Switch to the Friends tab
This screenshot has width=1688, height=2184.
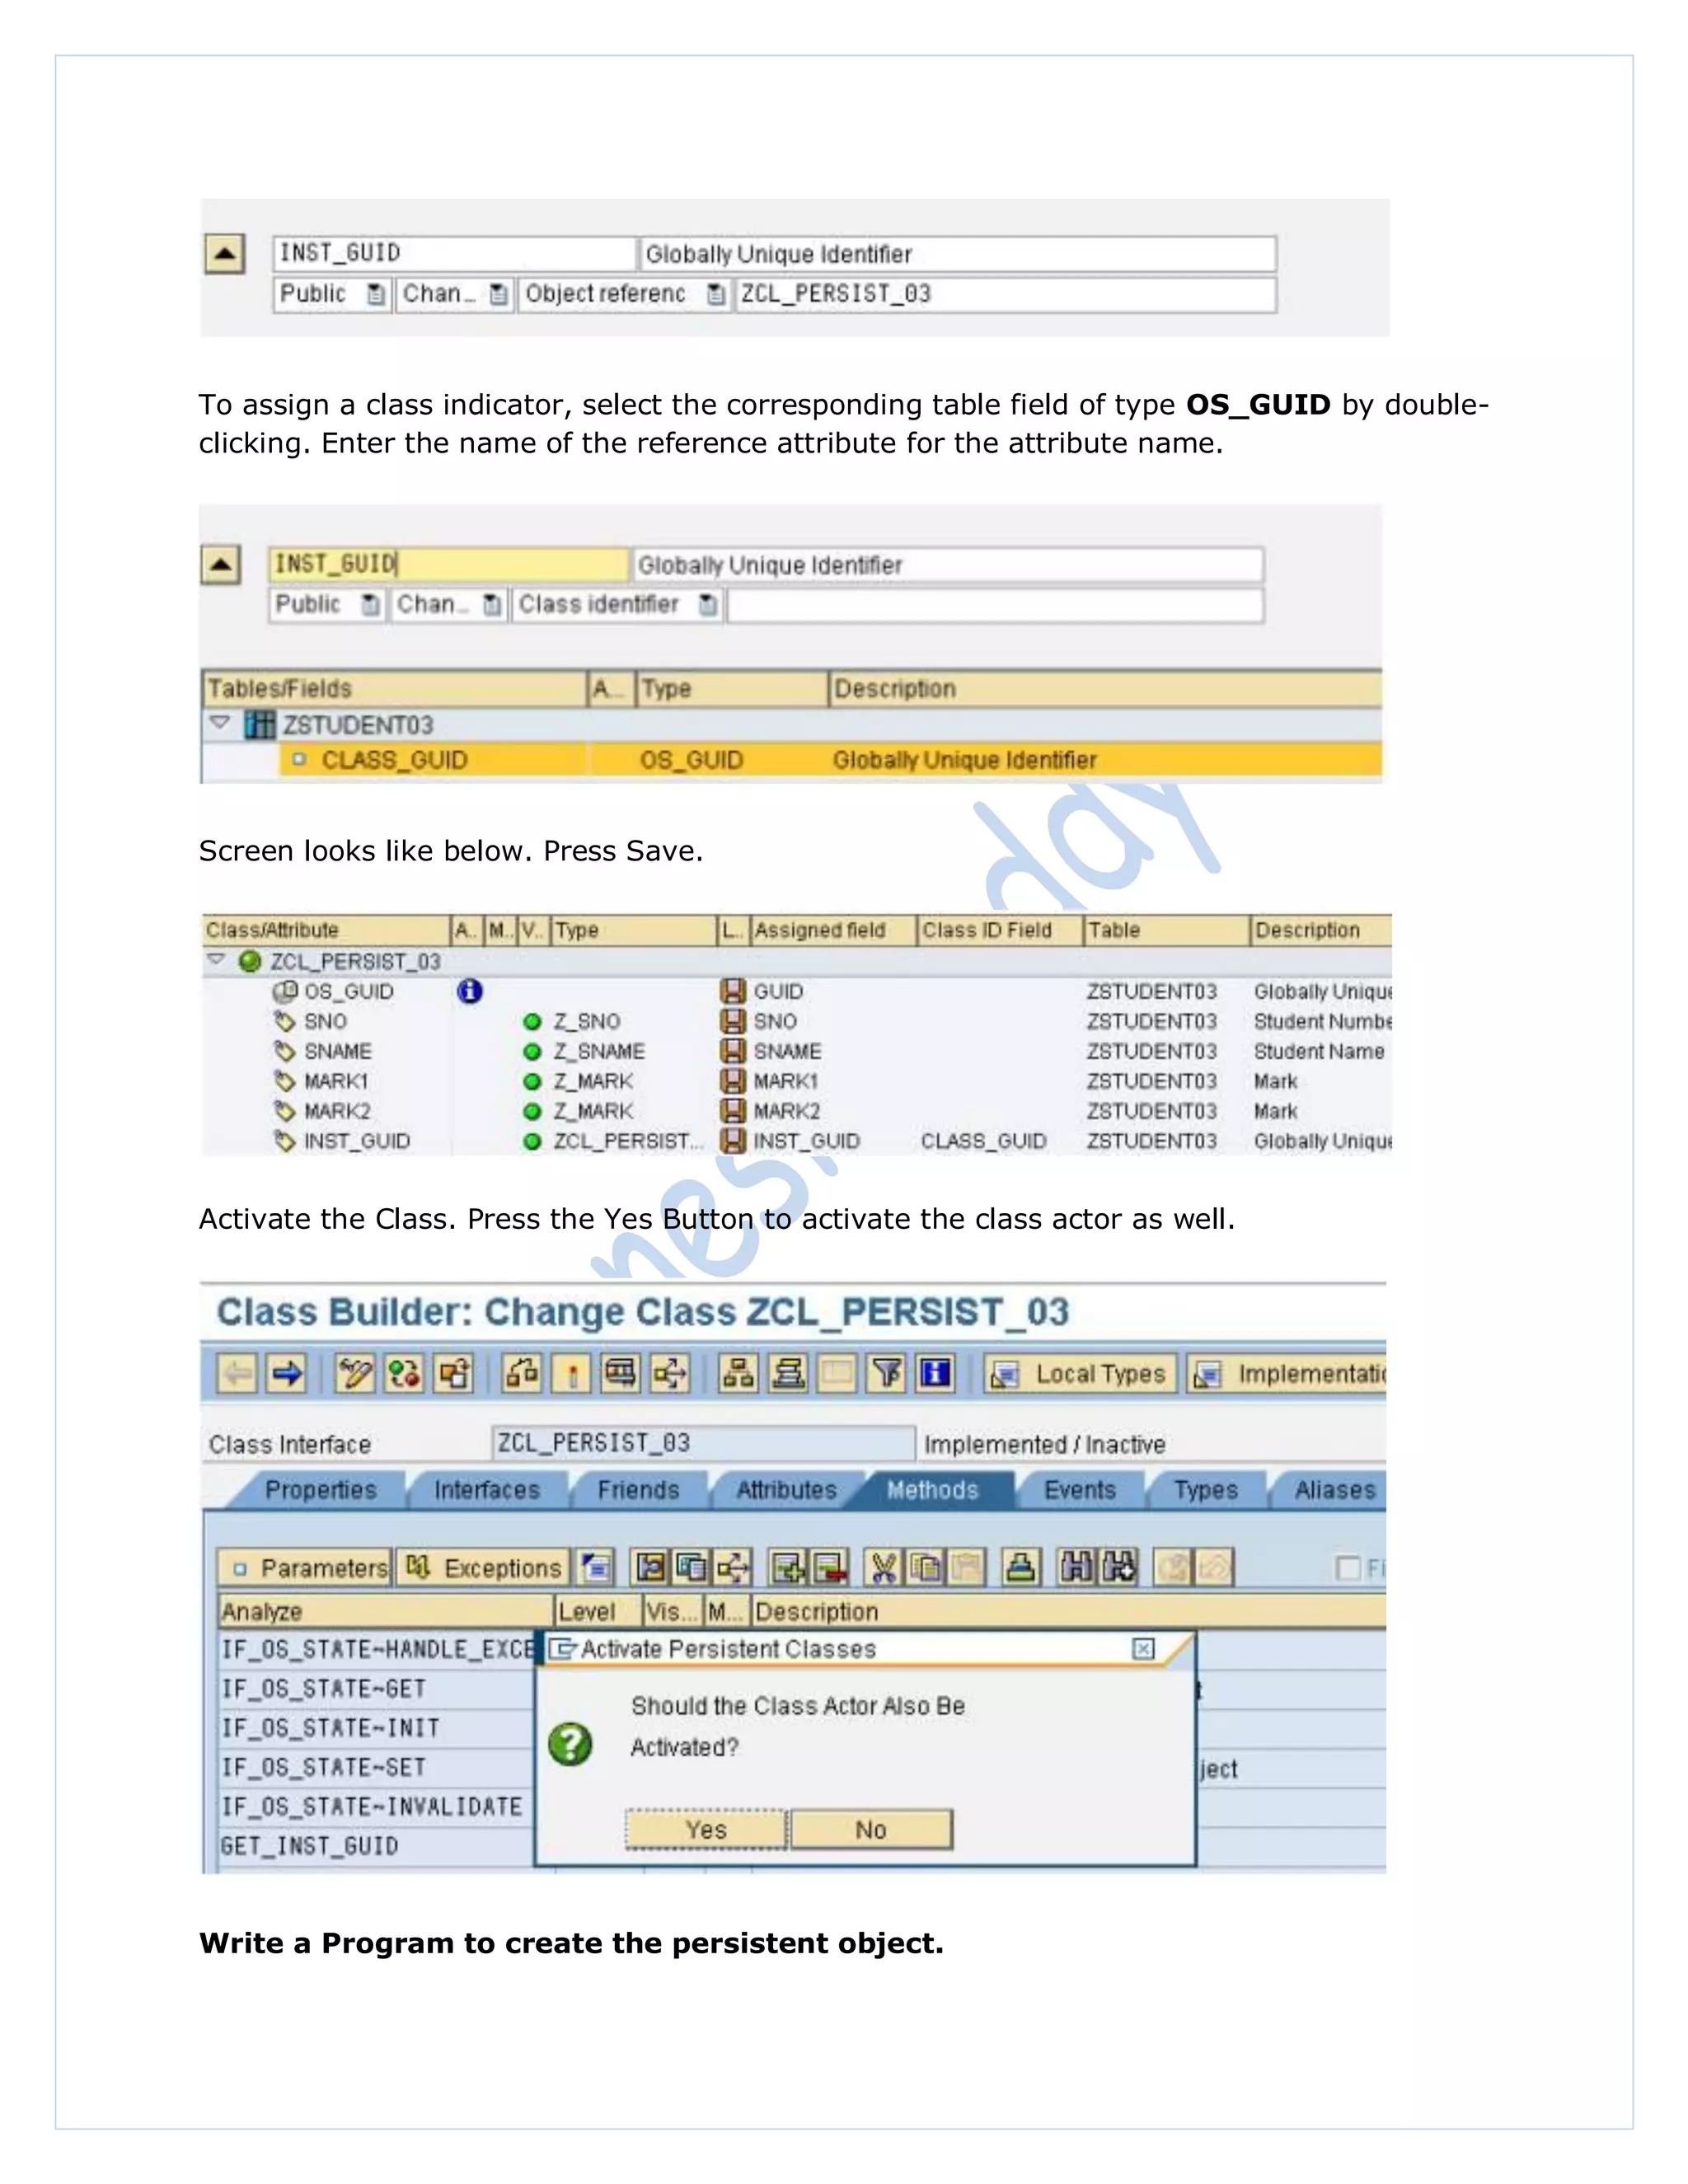(638, 1489)
